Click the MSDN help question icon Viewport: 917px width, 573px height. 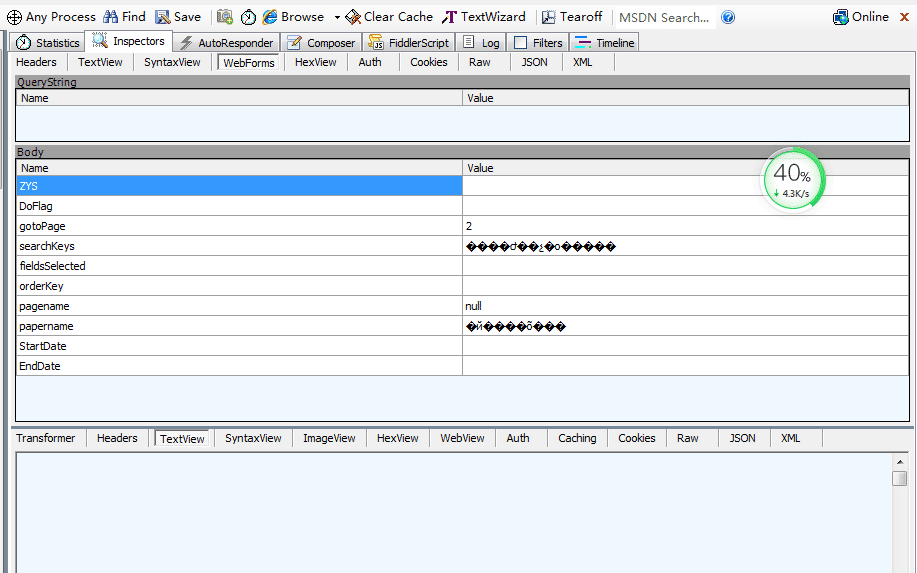728,17
